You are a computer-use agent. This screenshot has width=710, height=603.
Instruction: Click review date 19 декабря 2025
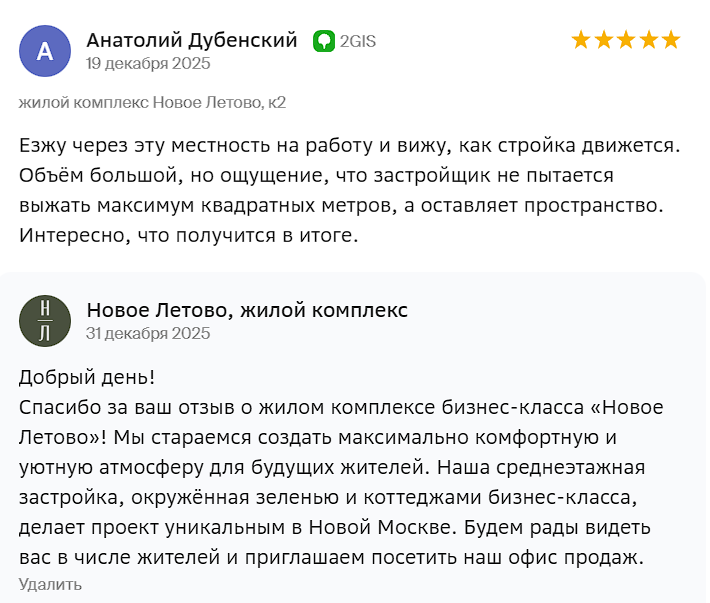pyautogui.click(x=148, y=63)
